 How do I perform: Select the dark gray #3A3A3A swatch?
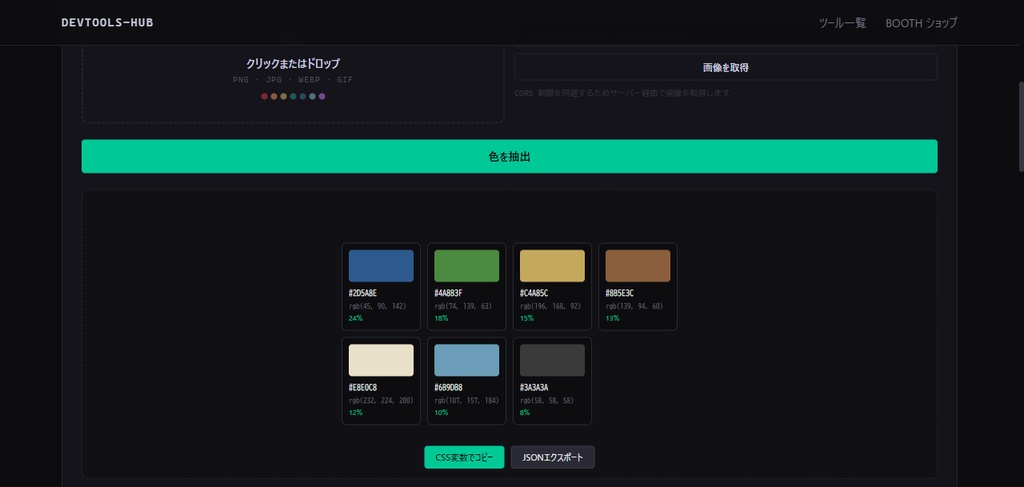pos(552,360)
